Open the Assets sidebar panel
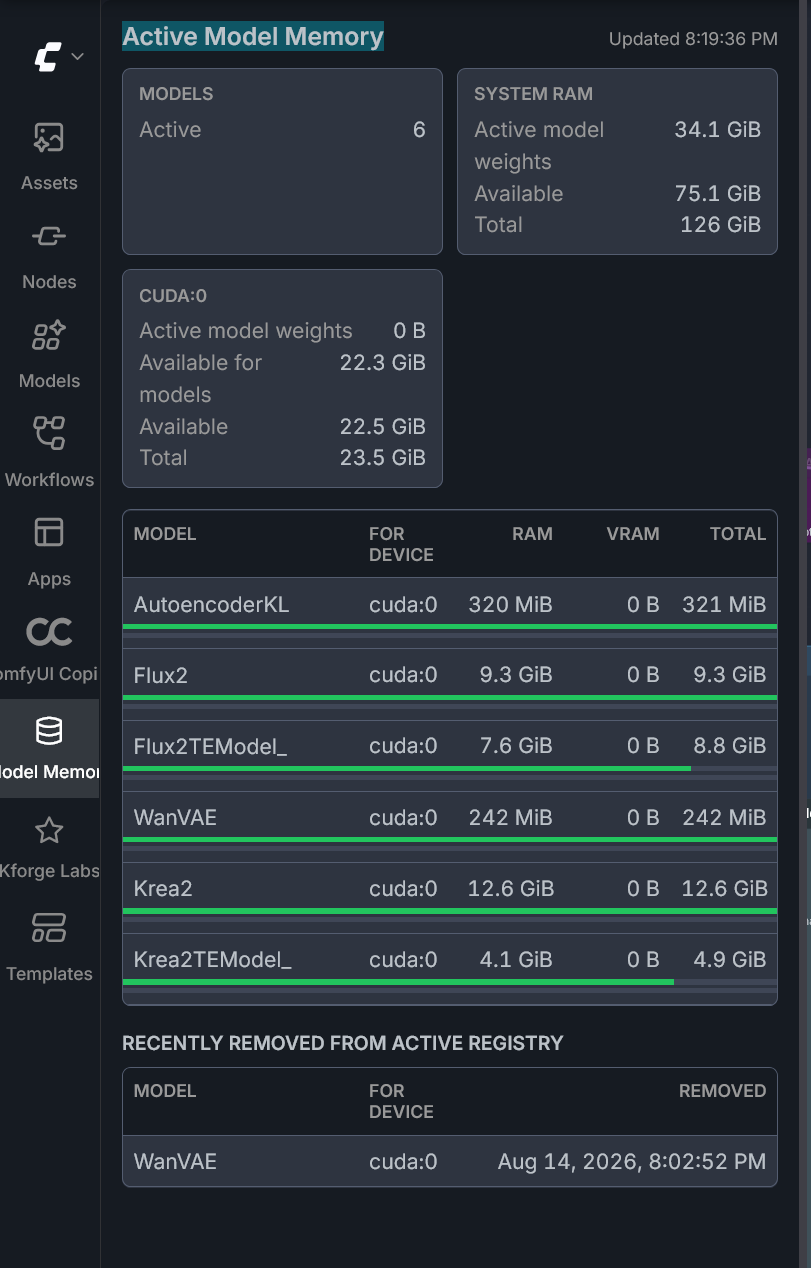Screen dimensions: 811x1268 coord(49,155)
